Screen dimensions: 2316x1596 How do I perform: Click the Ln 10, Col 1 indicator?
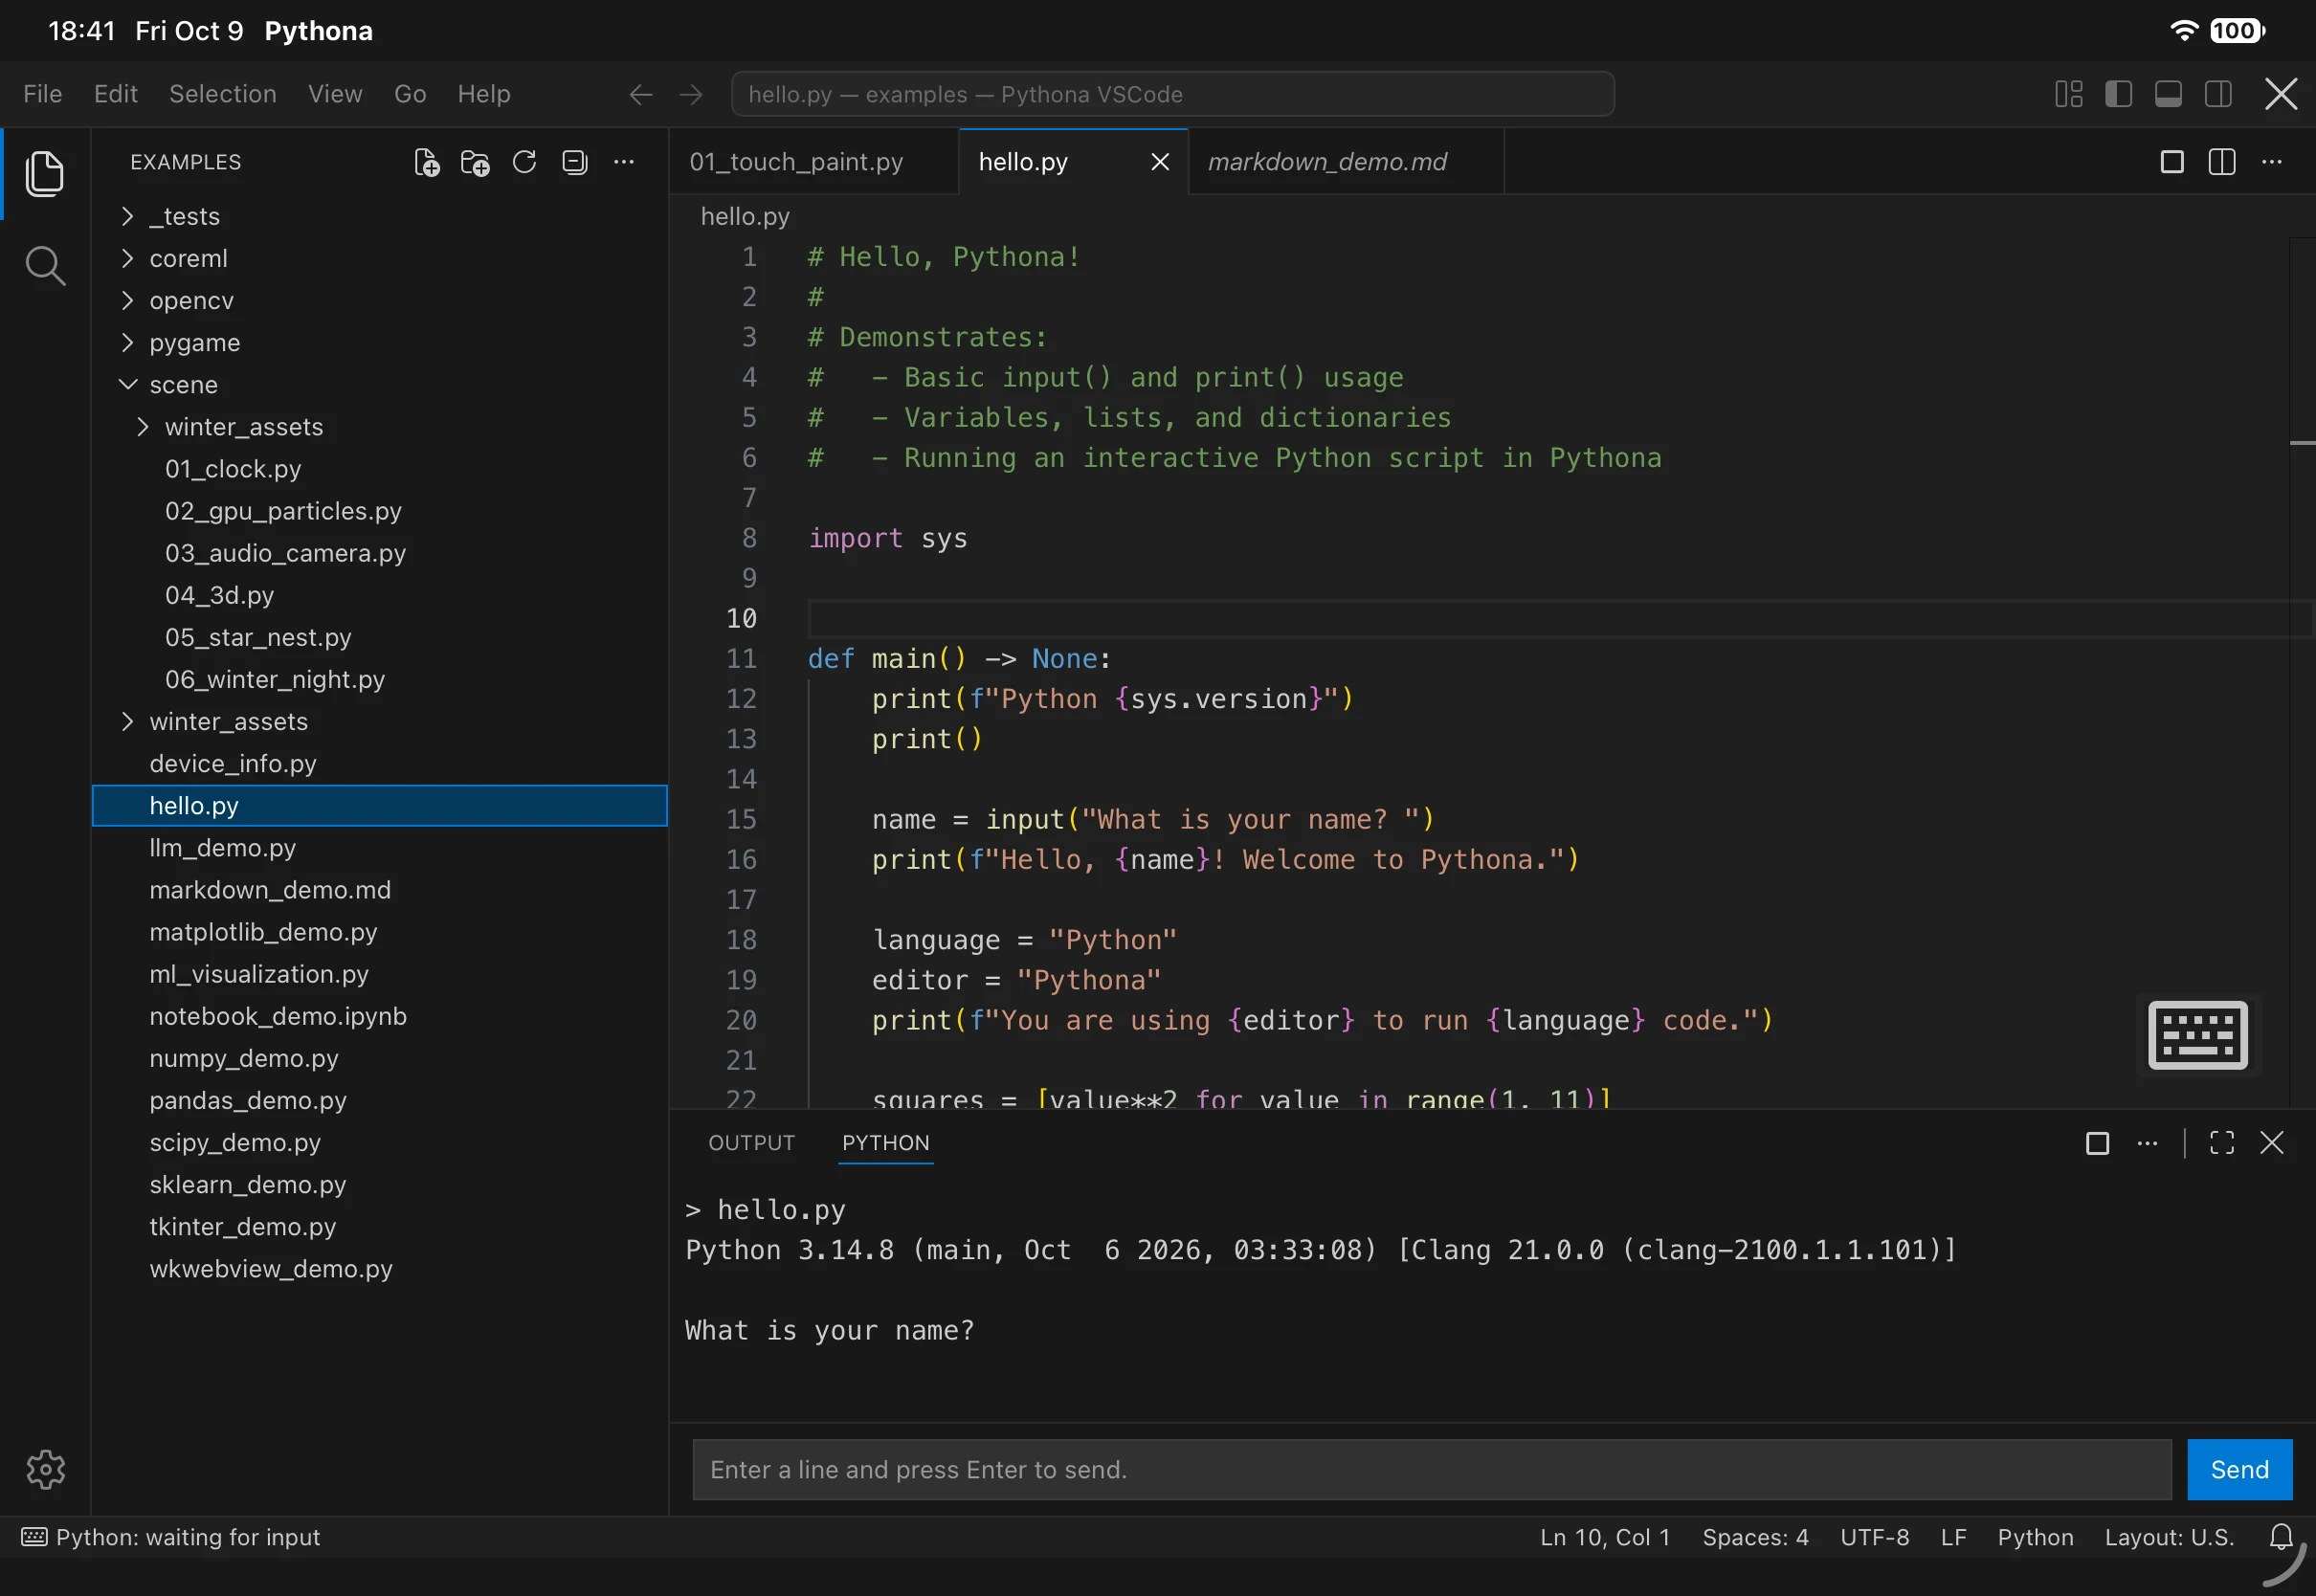[1605, 1537]
